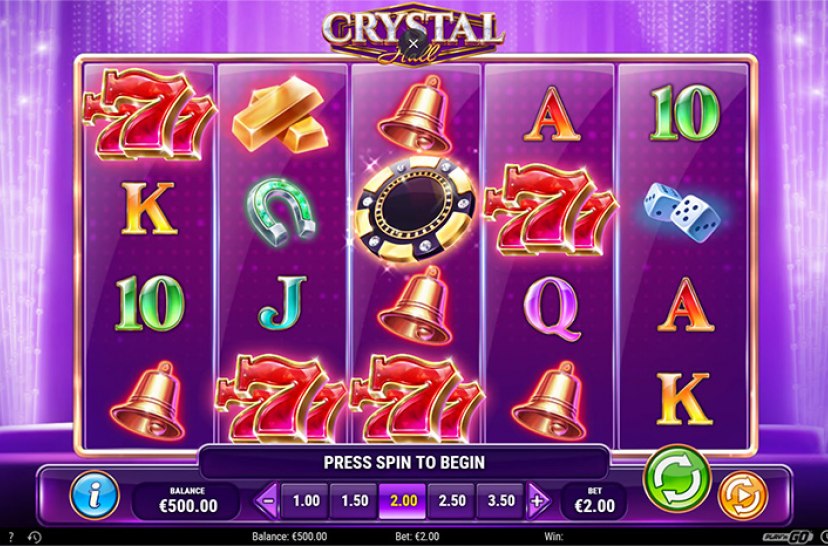The height and width of the screenshot is (546, 828).
Task: Start autoplay with the orange button
Action: click(x=742, y=495)
